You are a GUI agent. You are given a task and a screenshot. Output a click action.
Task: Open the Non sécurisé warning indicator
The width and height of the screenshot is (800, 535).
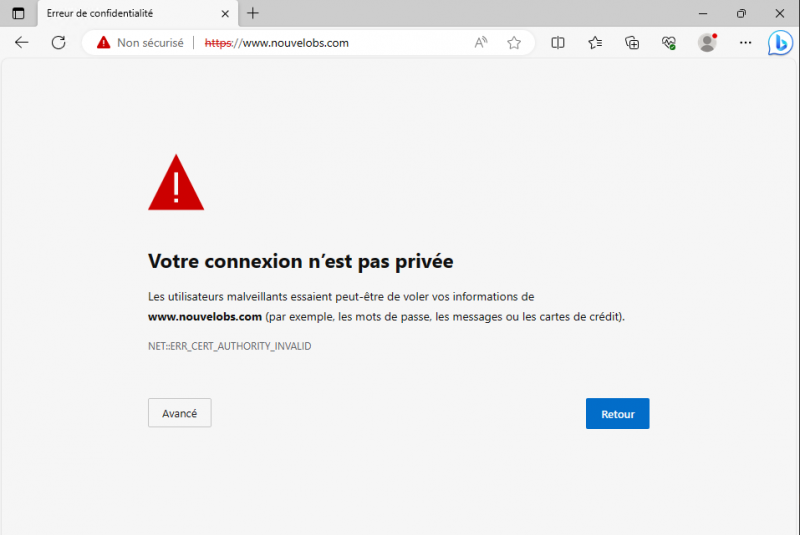(x=140, y=43)
